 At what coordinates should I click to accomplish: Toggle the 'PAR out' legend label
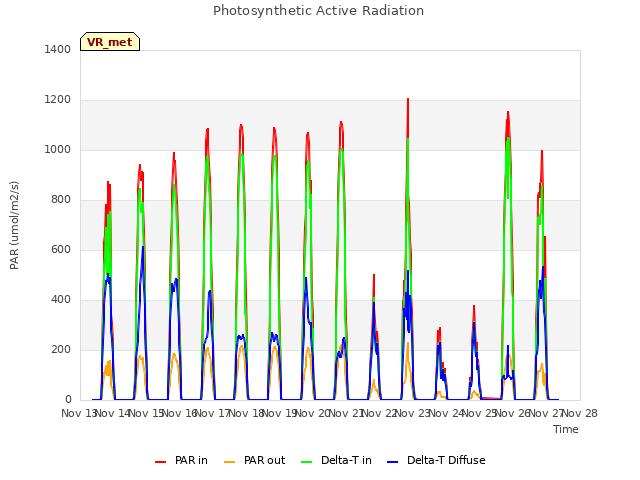(264, 460)
